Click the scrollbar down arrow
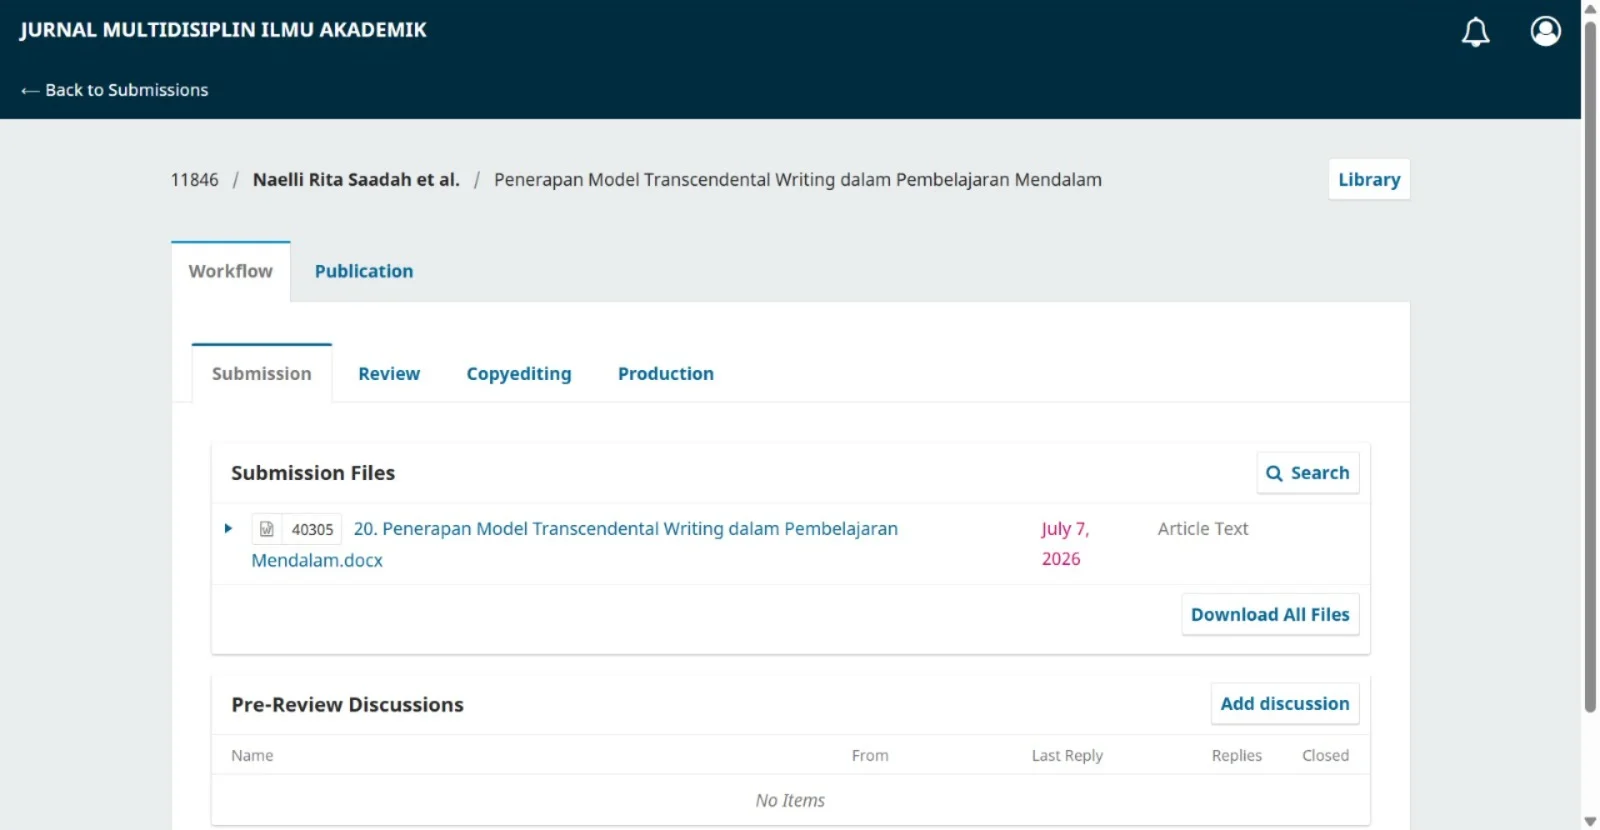Image resolution: width=1600 pixels, height=830 pixels. point(1590,822)
